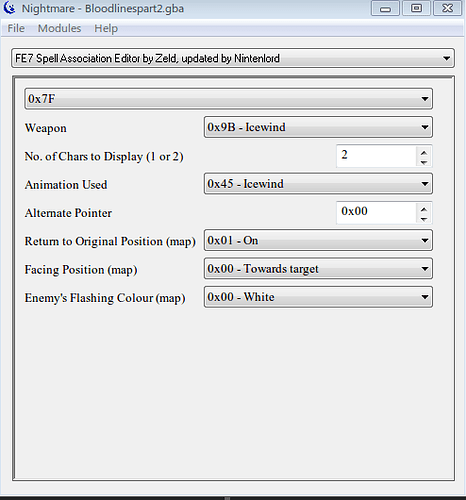Open the Weapon dropdown showing Icewind
The image size is (466, 500).
318,127
